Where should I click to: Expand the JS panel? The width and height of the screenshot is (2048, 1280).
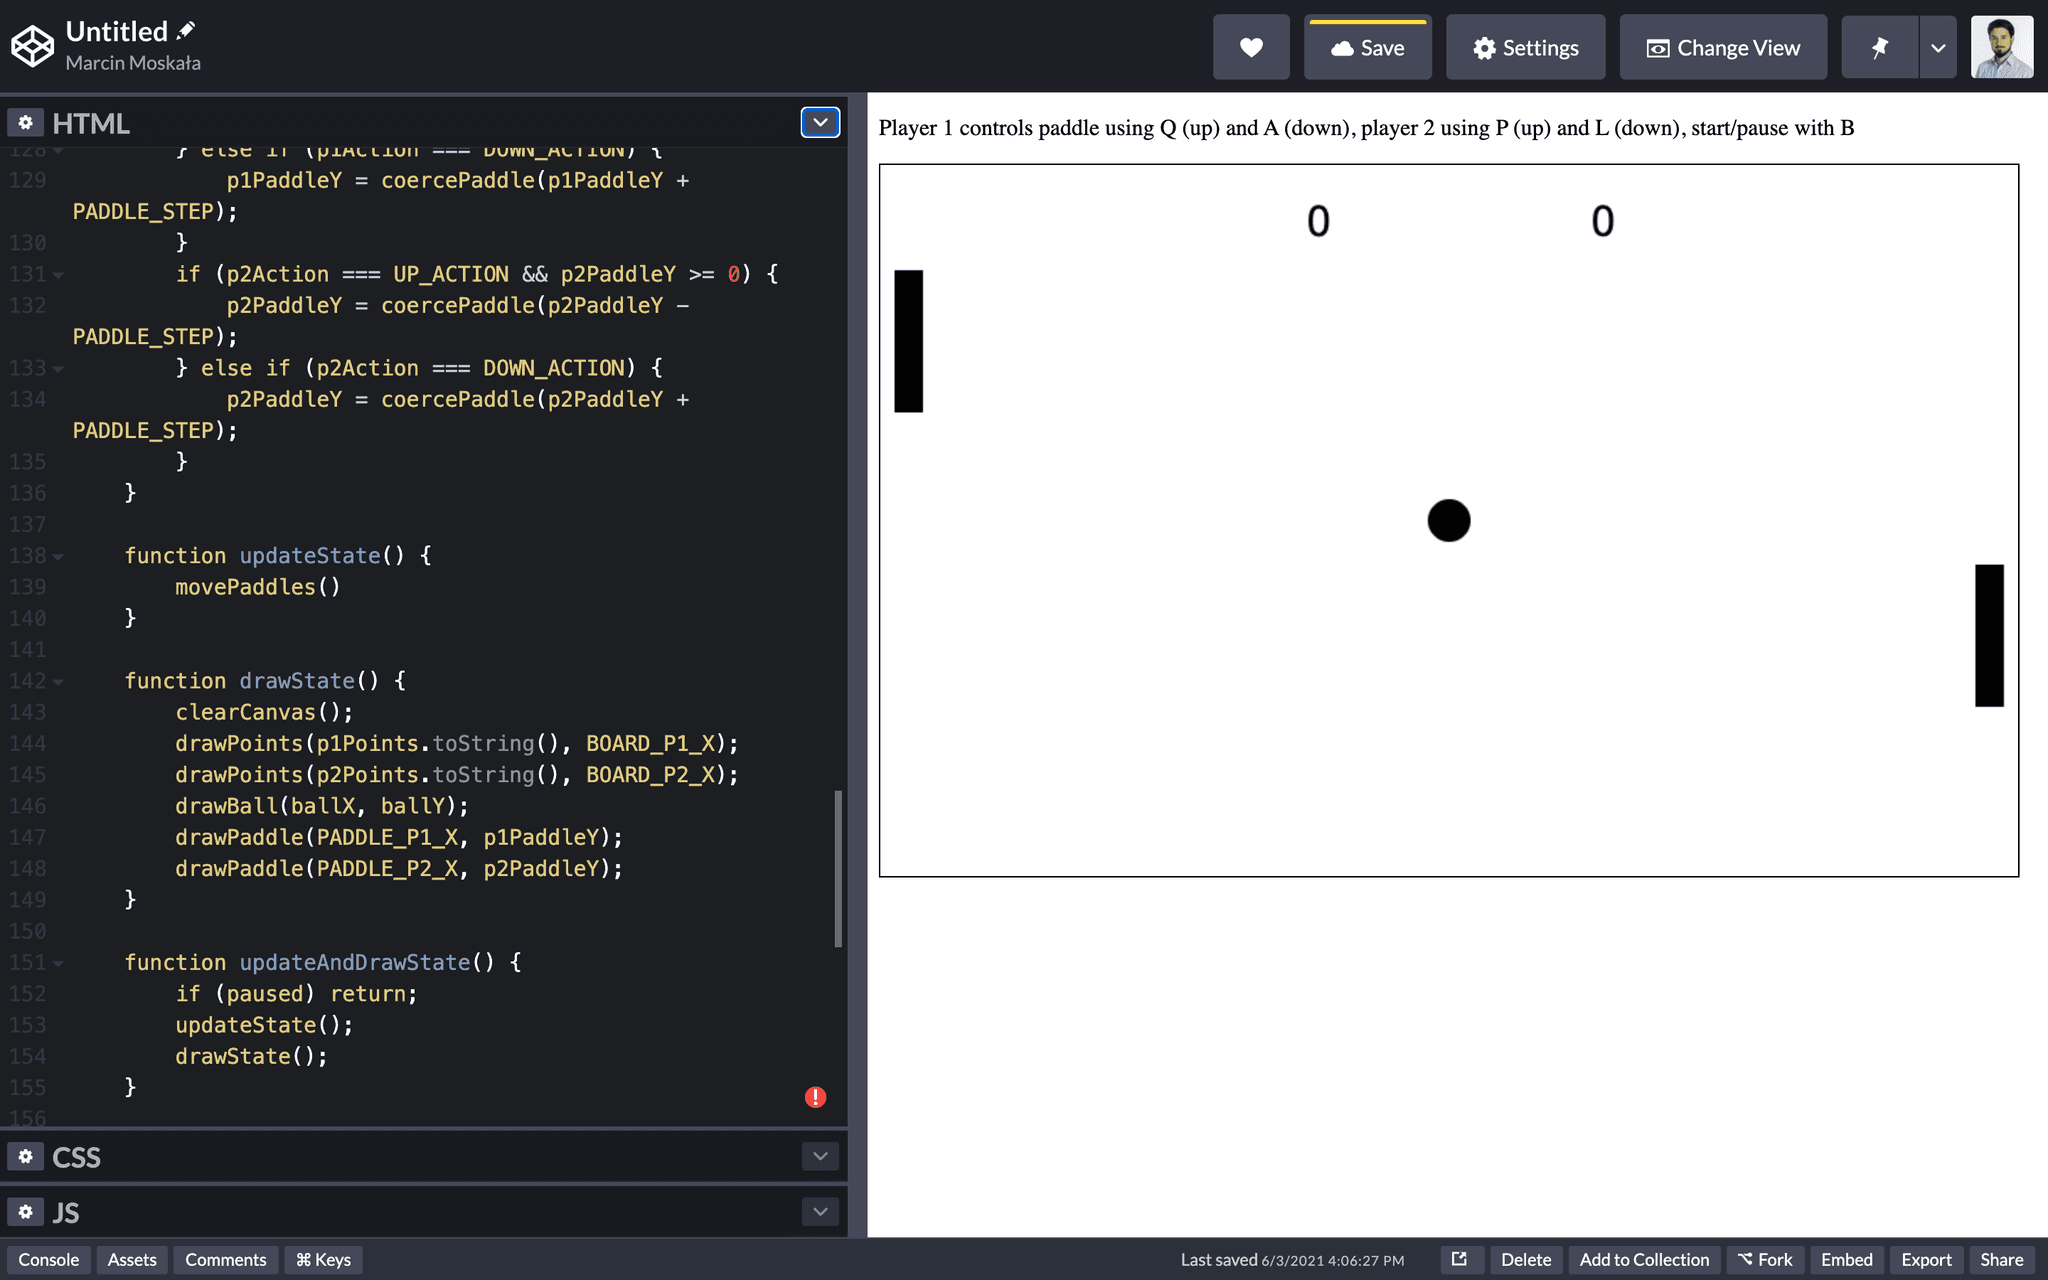[x=819, y=1211]
